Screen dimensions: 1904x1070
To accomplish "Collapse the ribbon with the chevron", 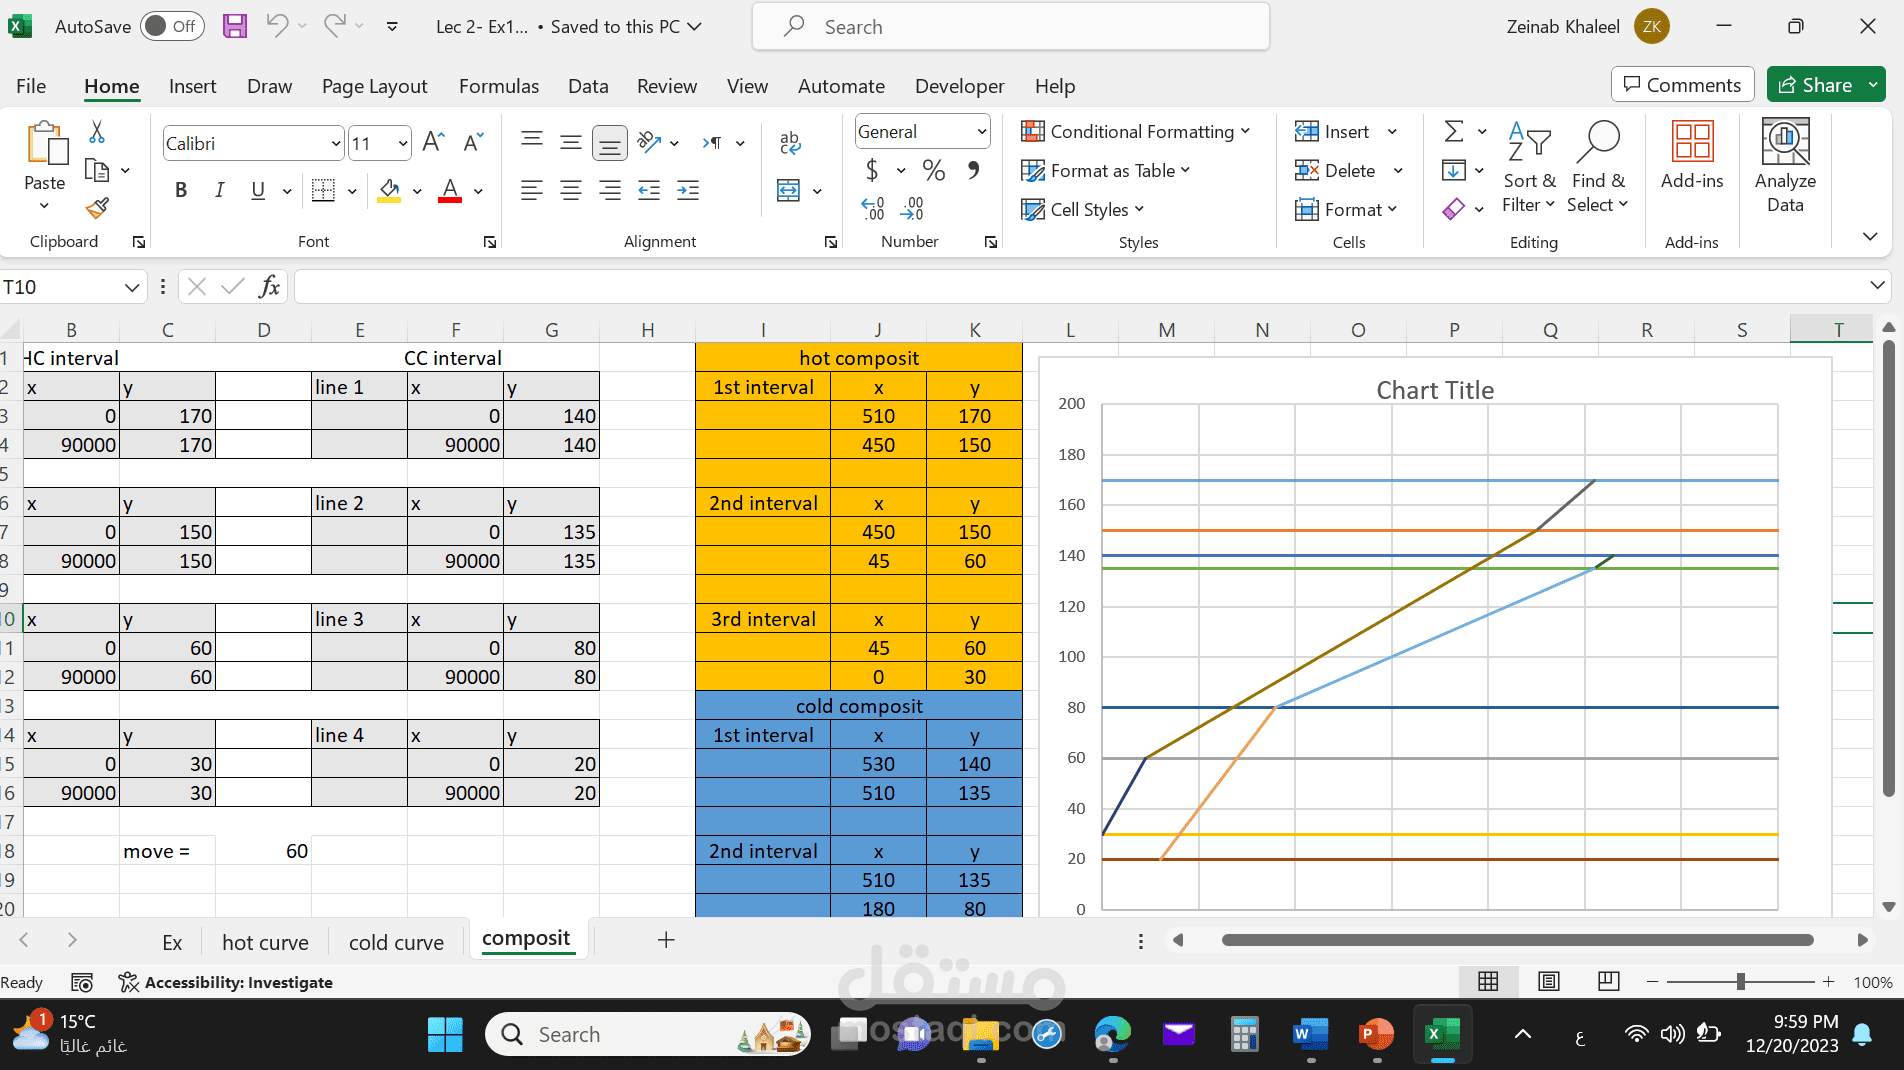I will point(1870,236).
